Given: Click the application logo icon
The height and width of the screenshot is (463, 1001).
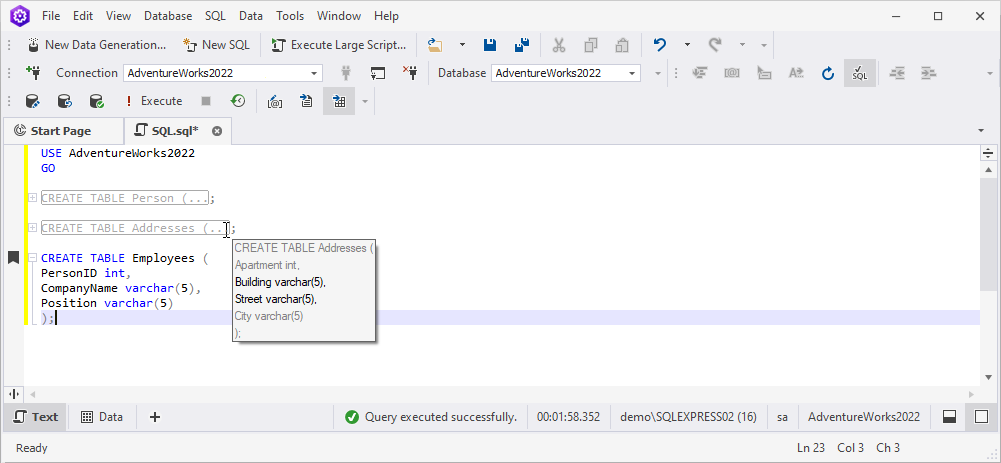Looking at the screenshot, I should coord(20,15).
